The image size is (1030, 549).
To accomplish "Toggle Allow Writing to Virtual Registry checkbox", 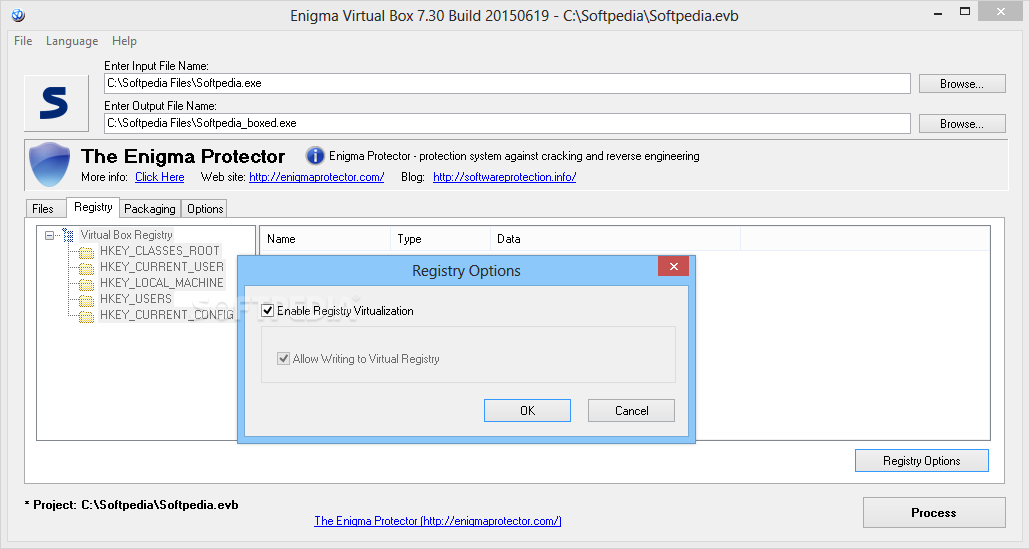I will click(283, 359).
